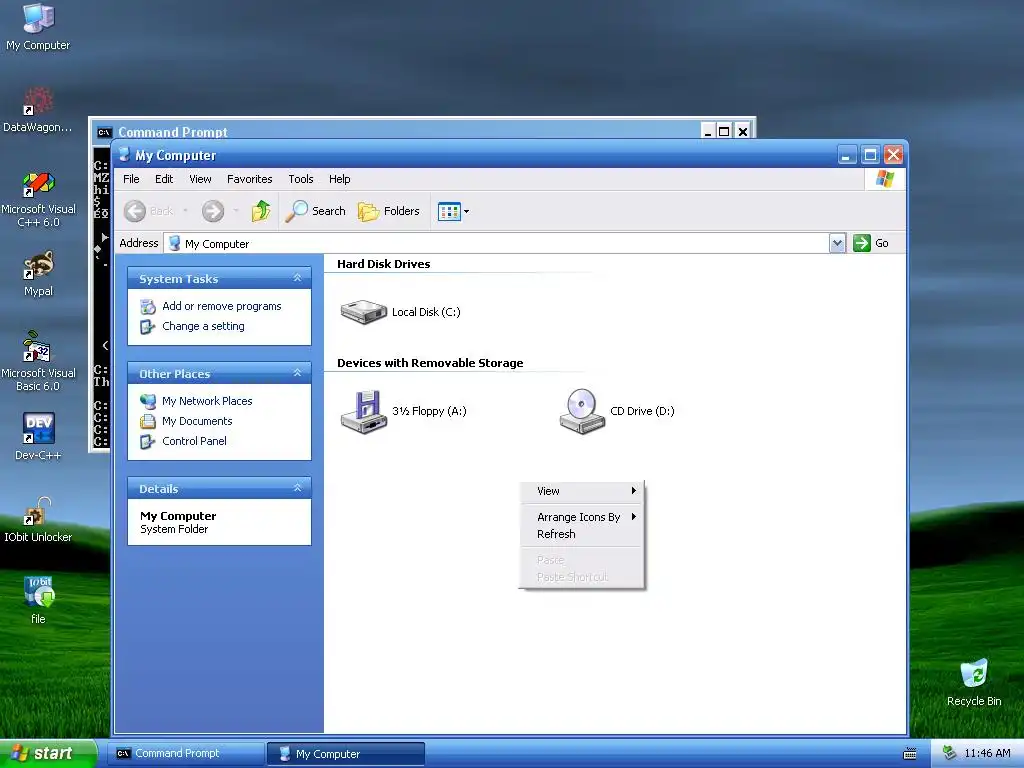Collapse the Other Places panel
The width and height of the screenshot is (1024, 768).
coord(297,373)
